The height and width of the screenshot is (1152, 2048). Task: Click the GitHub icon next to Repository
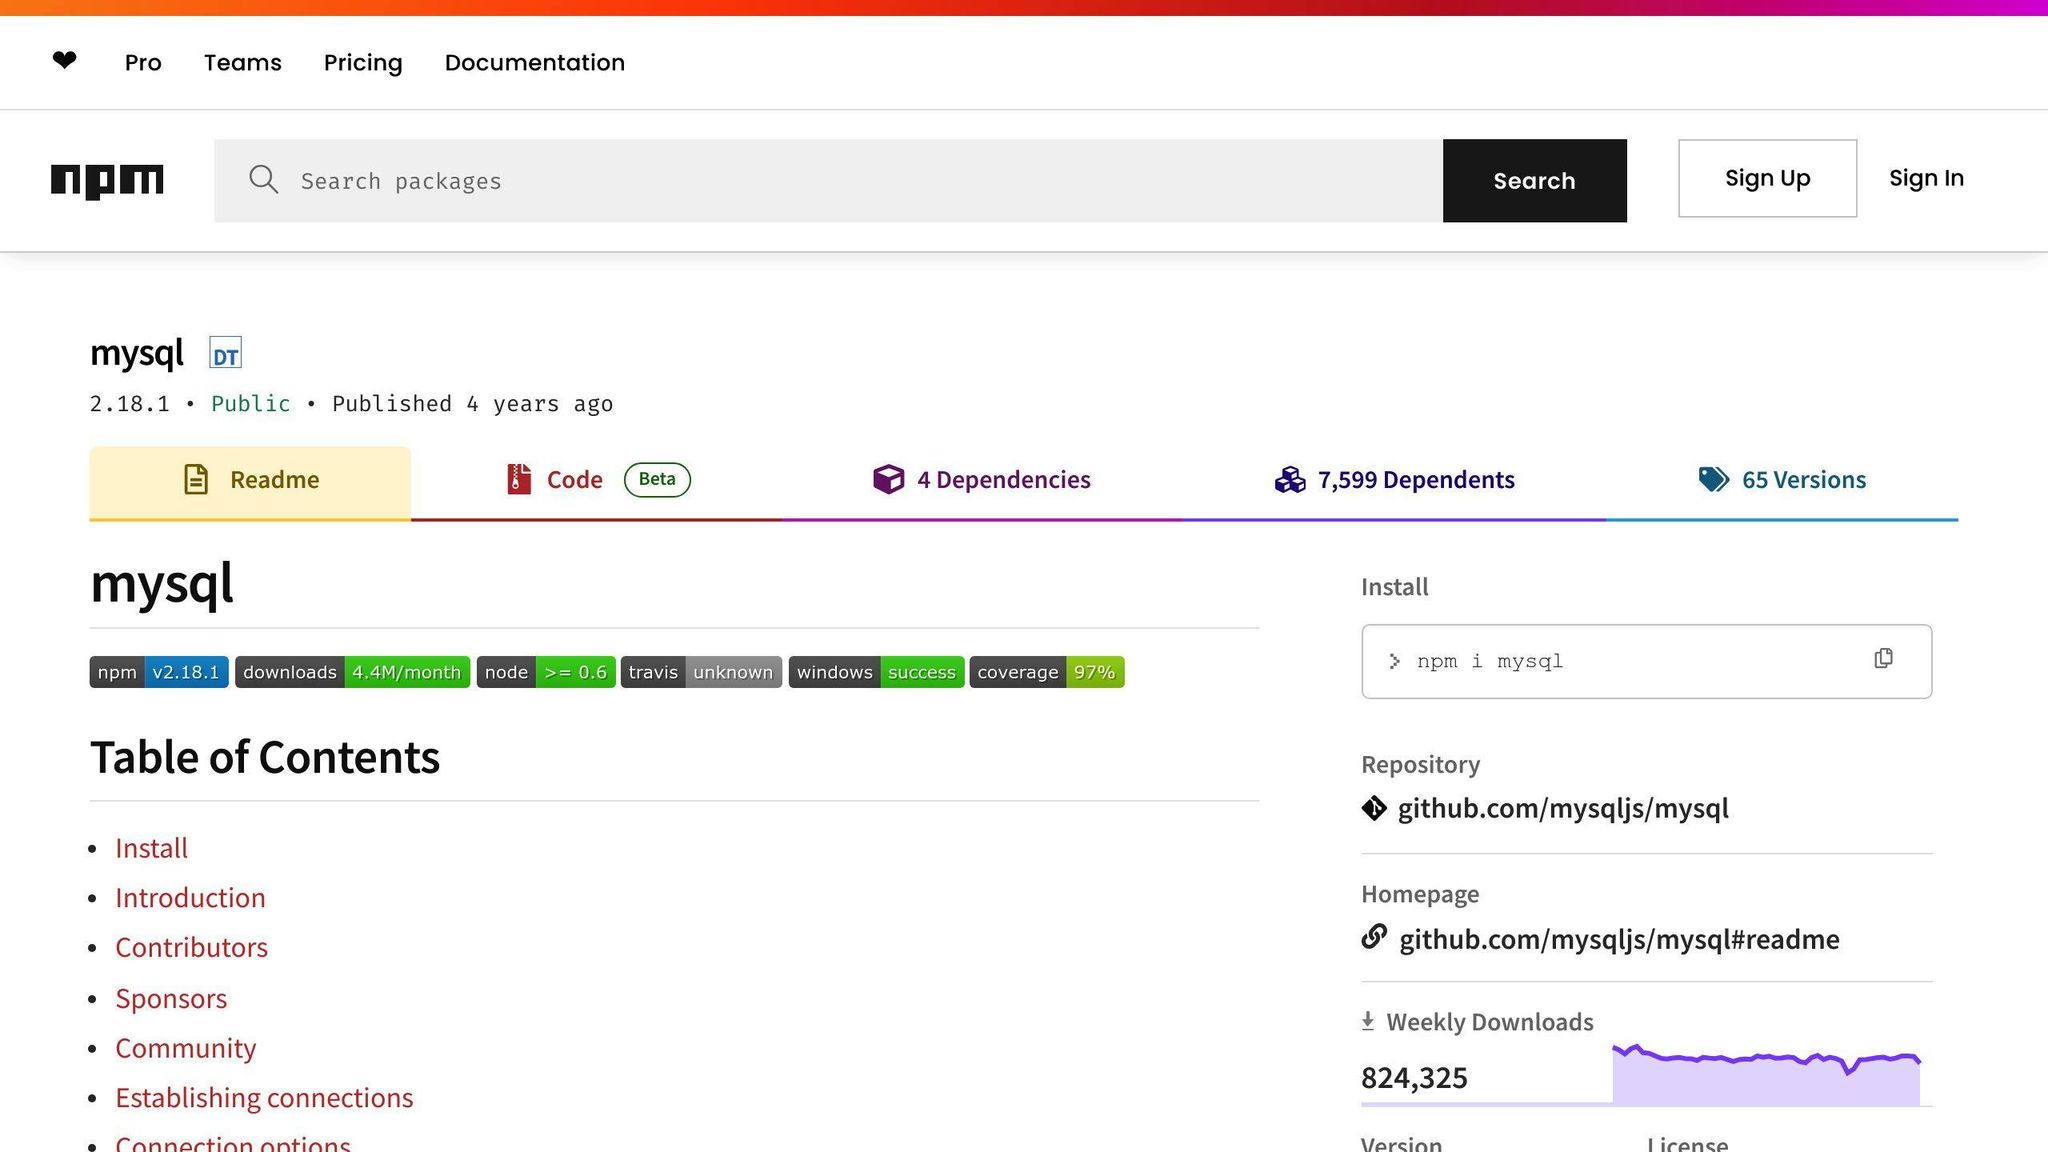1374,808
